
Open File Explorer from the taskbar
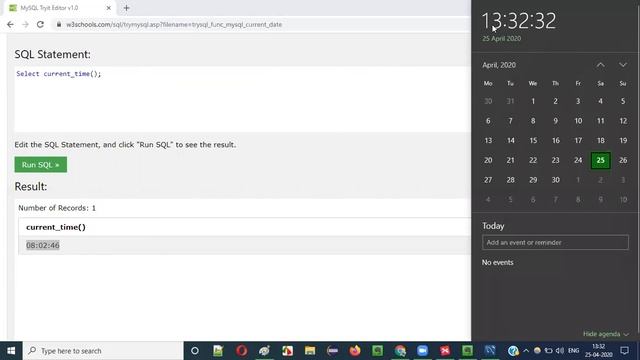310,351
